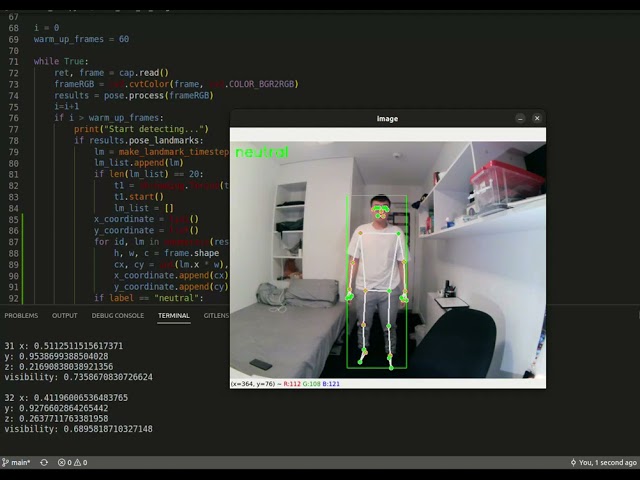The height and width of the screenshot is (480, 640).
Task: Click the synchronize changes icon in status bar
Action: [x=44, y=462]
